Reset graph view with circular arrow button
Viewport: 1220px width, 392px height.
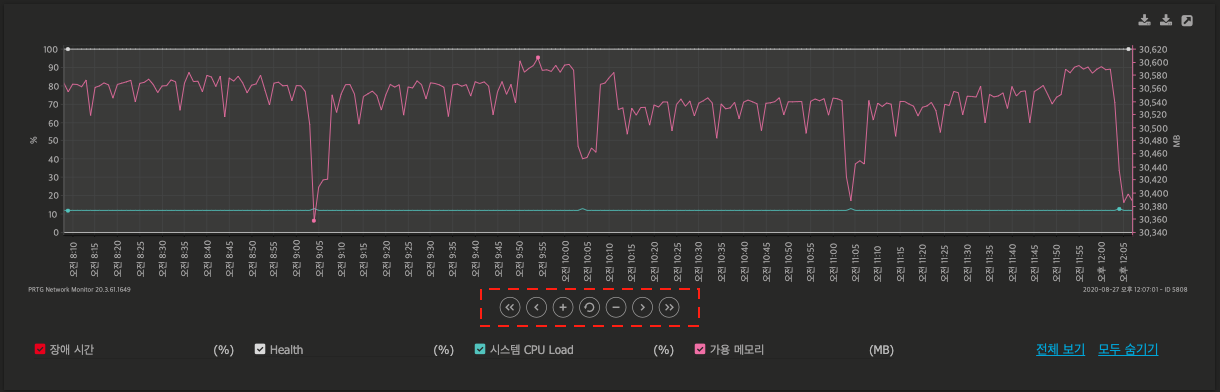click(x=589, y=307)
